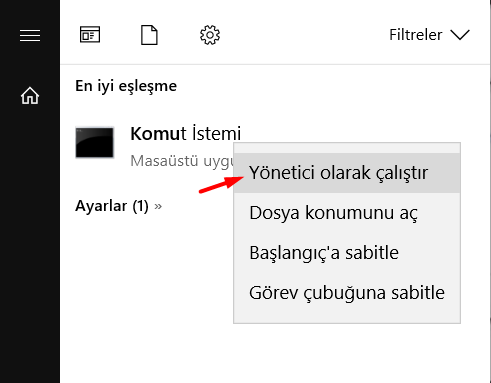Screen dimensions: 491x383
Task: Choose Dosya konumunu aç
Action: point(347,213)
